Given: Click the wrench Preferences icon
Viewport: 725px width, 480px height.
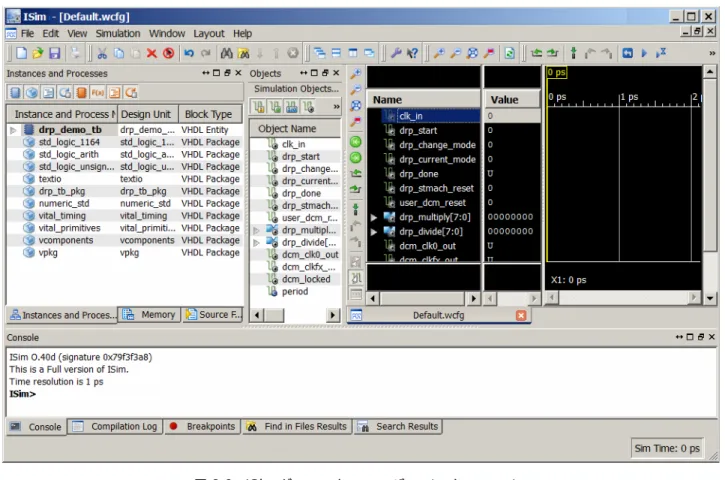Looking at the screenshot, I should click(396, 53).
